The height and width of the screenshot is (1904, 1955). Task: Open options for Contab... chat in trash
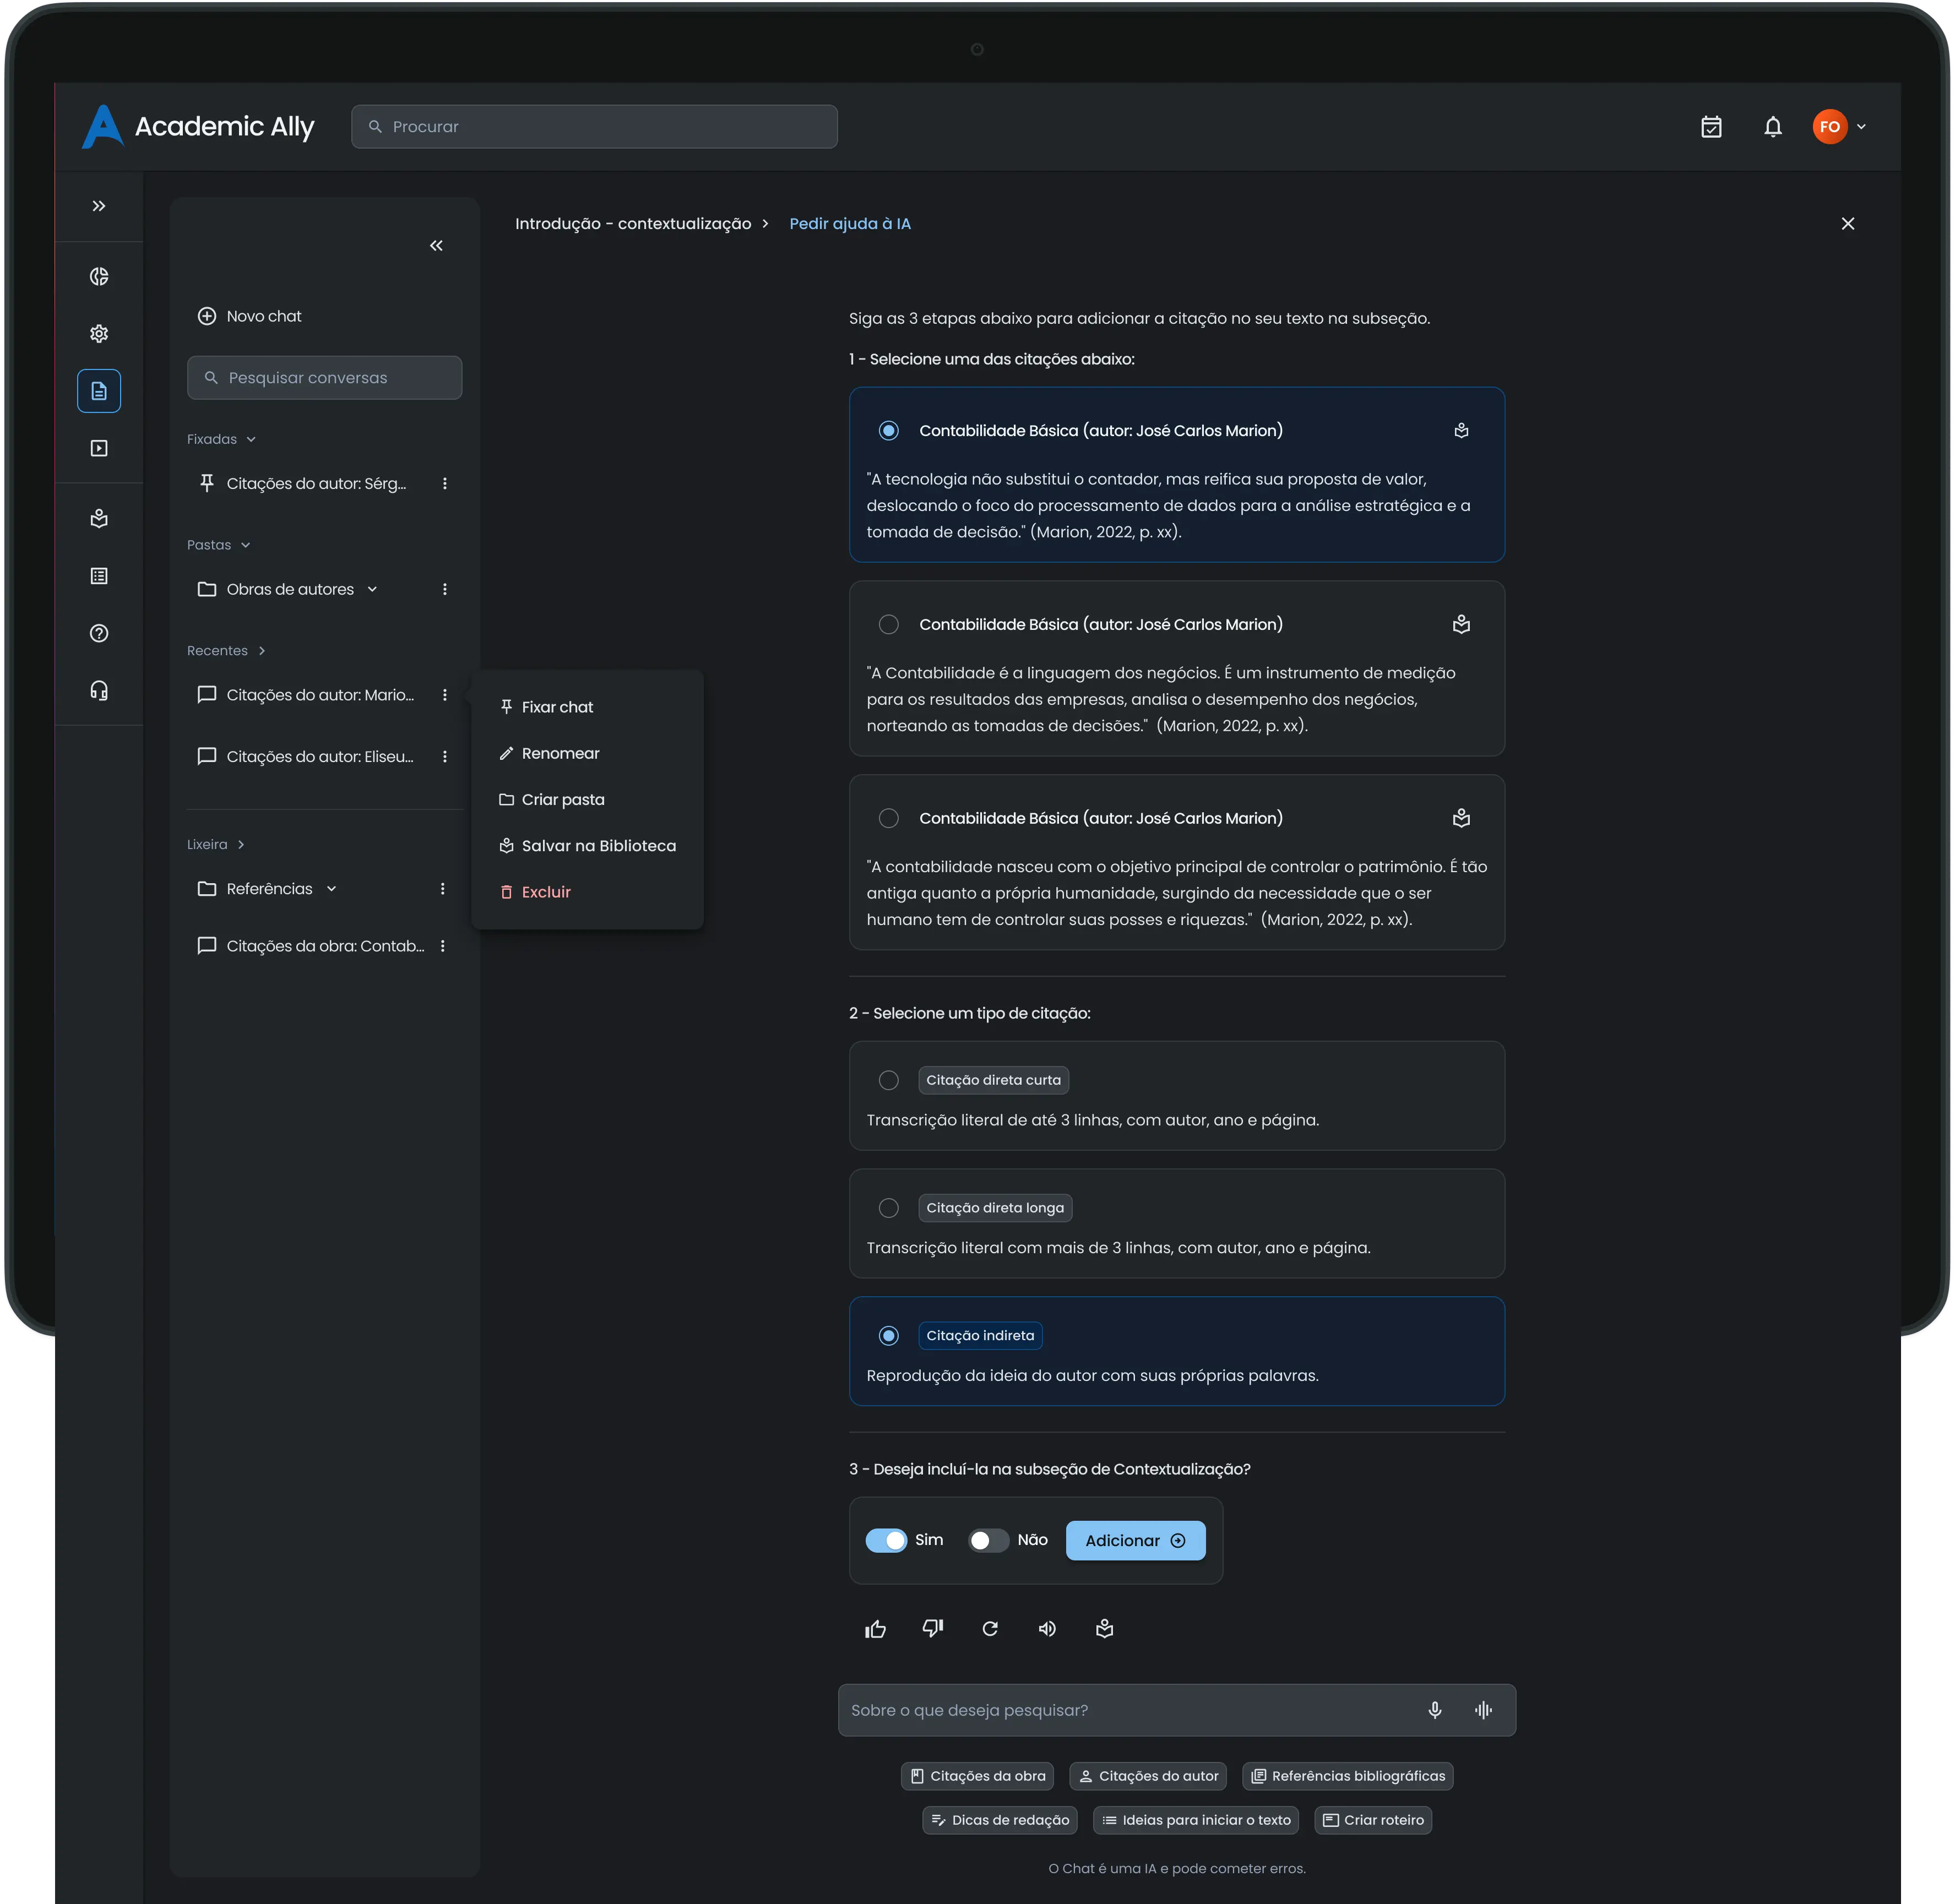click(x=443, y=946)
